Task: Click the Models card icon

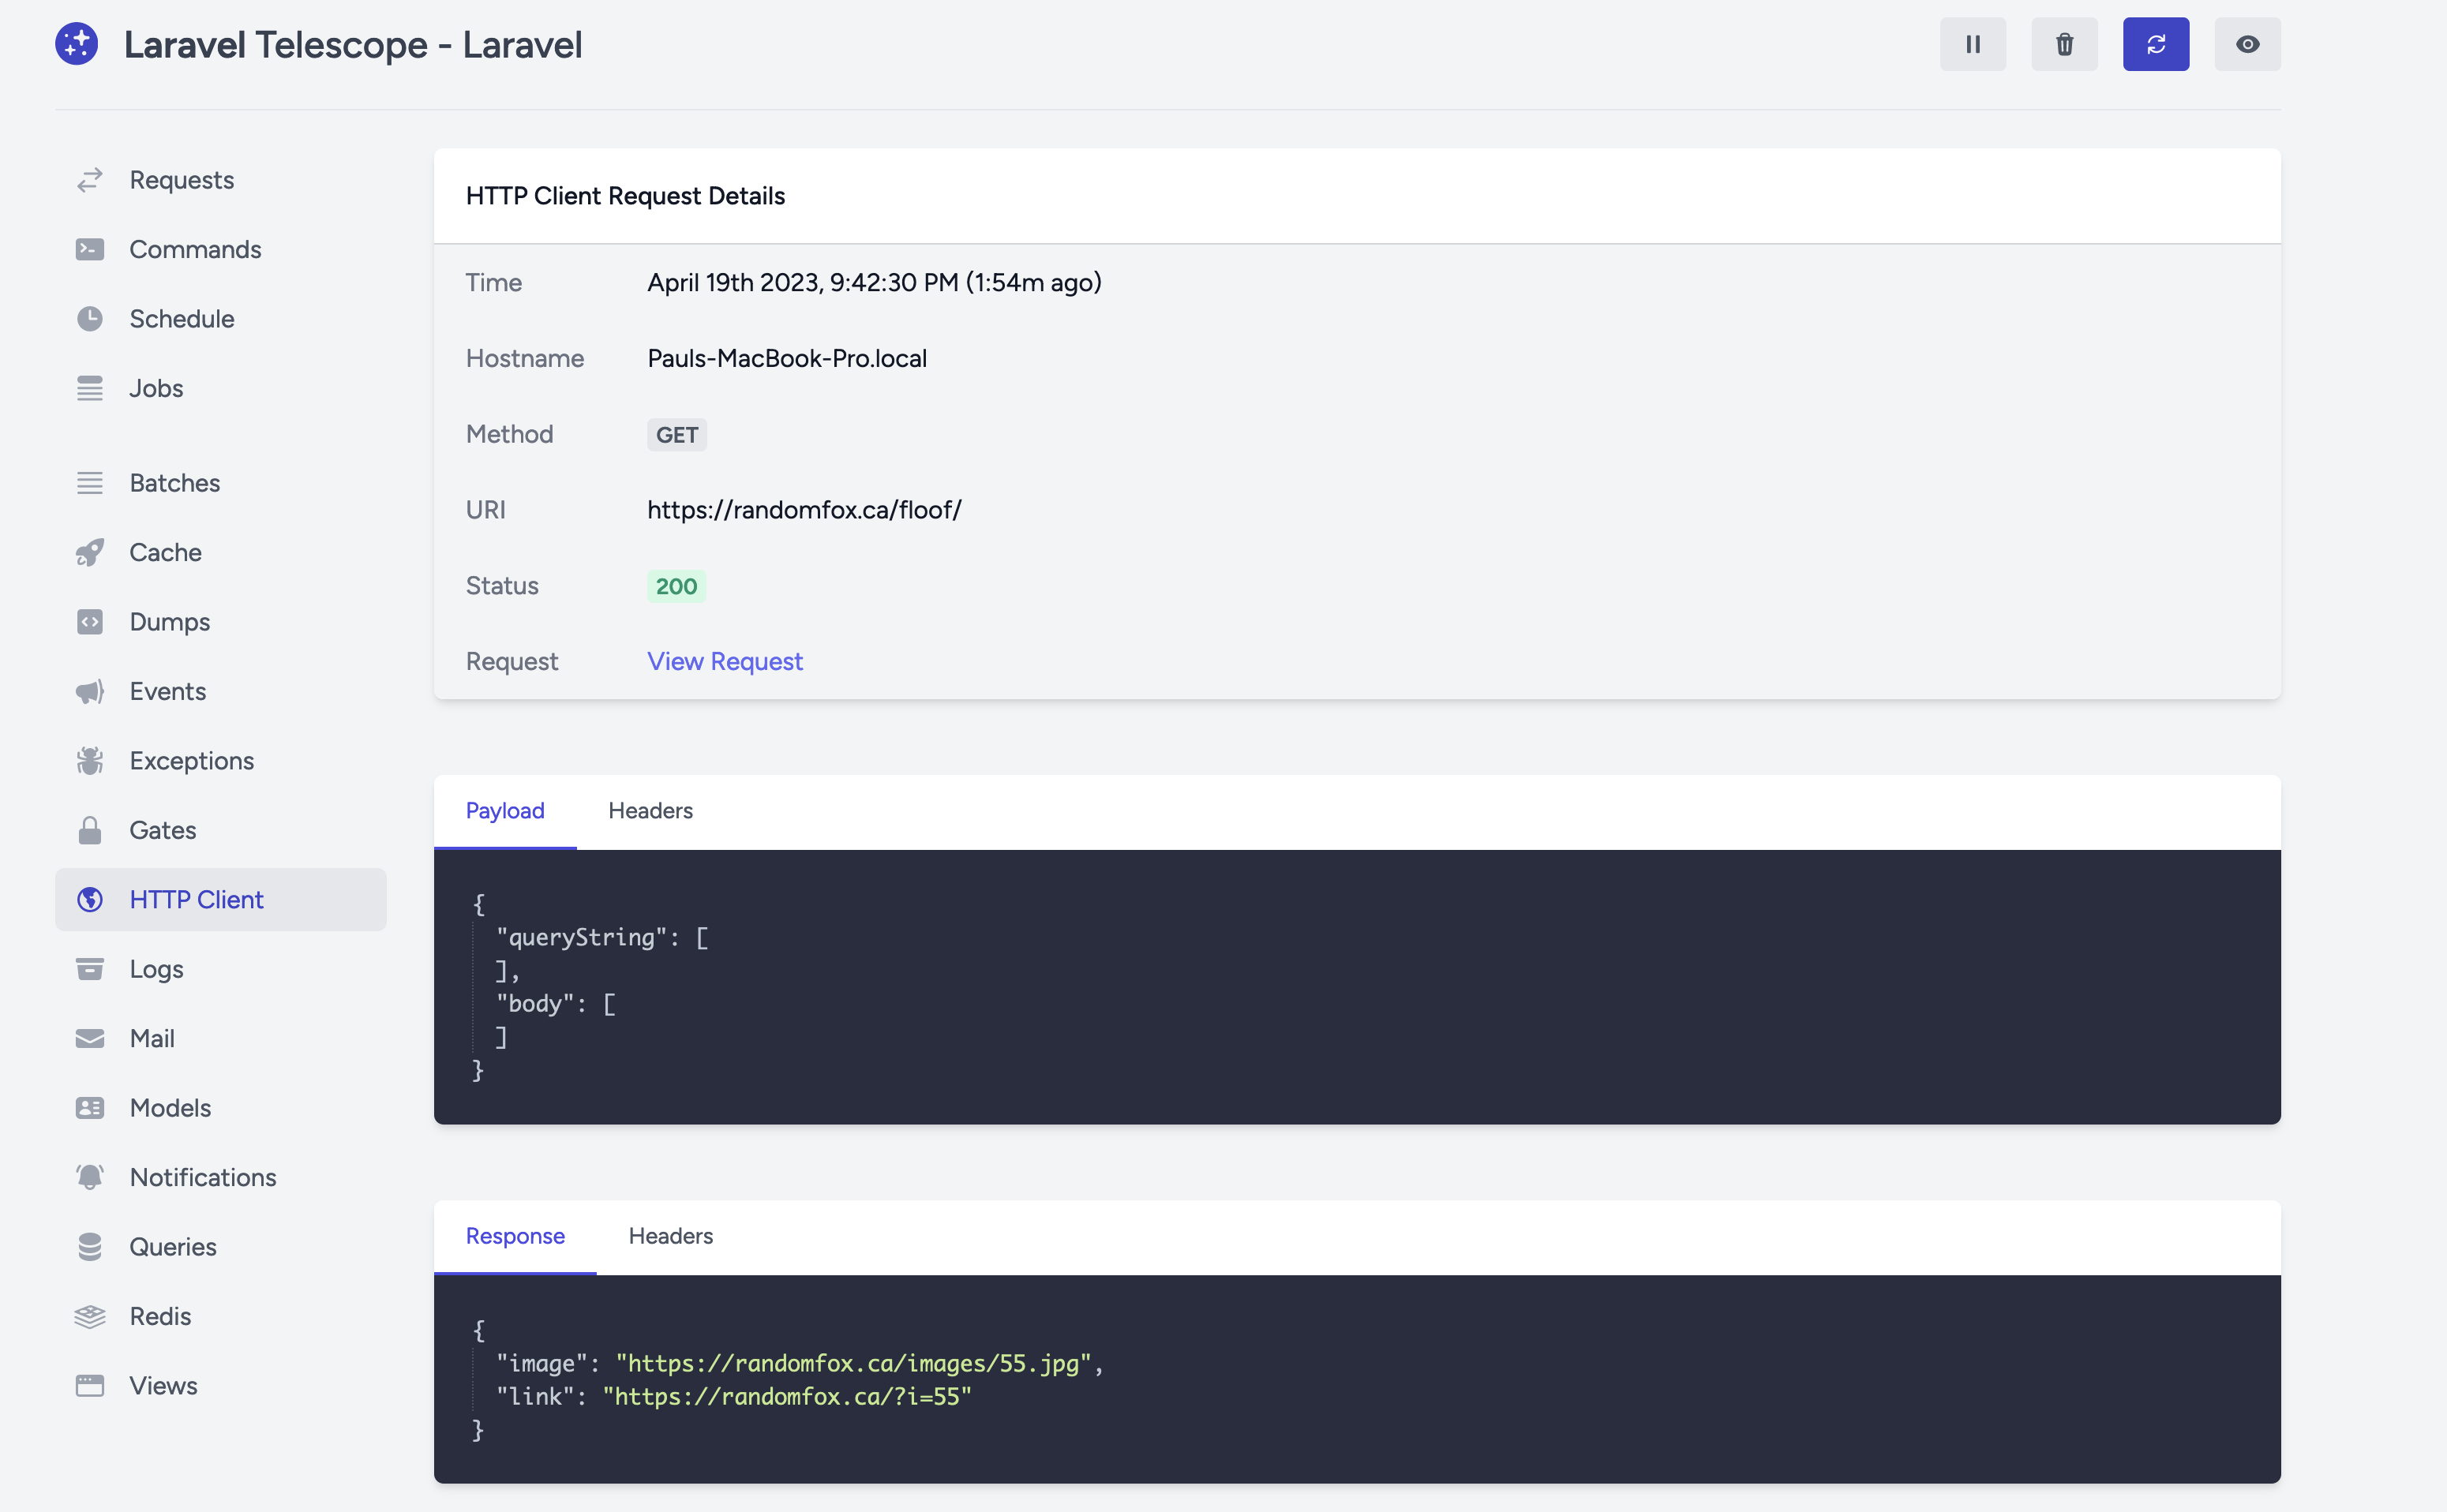Action: [x=90, y=1108]
